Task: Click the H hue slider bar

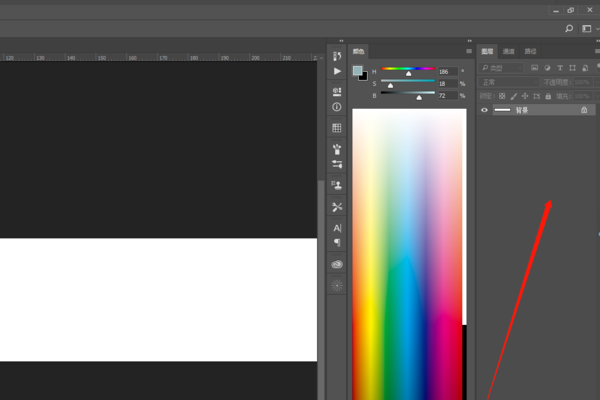Action: [408, 69]
